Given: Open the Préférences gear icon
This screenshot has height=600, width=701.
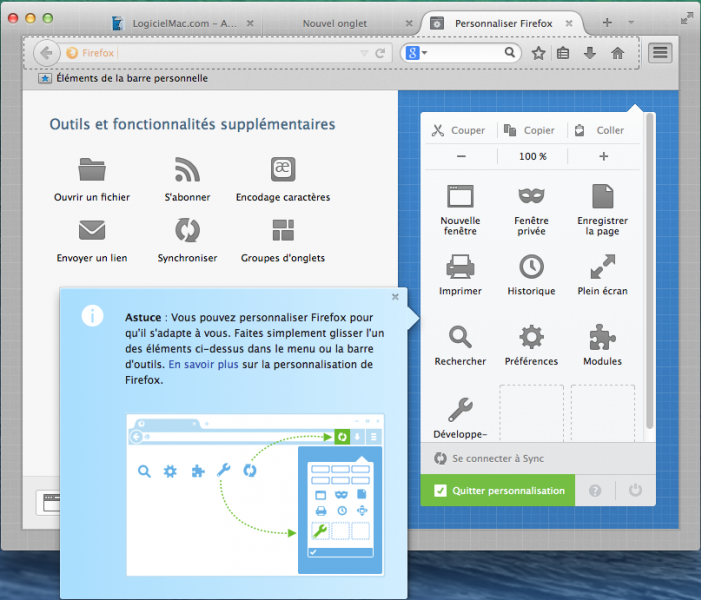Looking at the screenshot, I should pos(531,337).
